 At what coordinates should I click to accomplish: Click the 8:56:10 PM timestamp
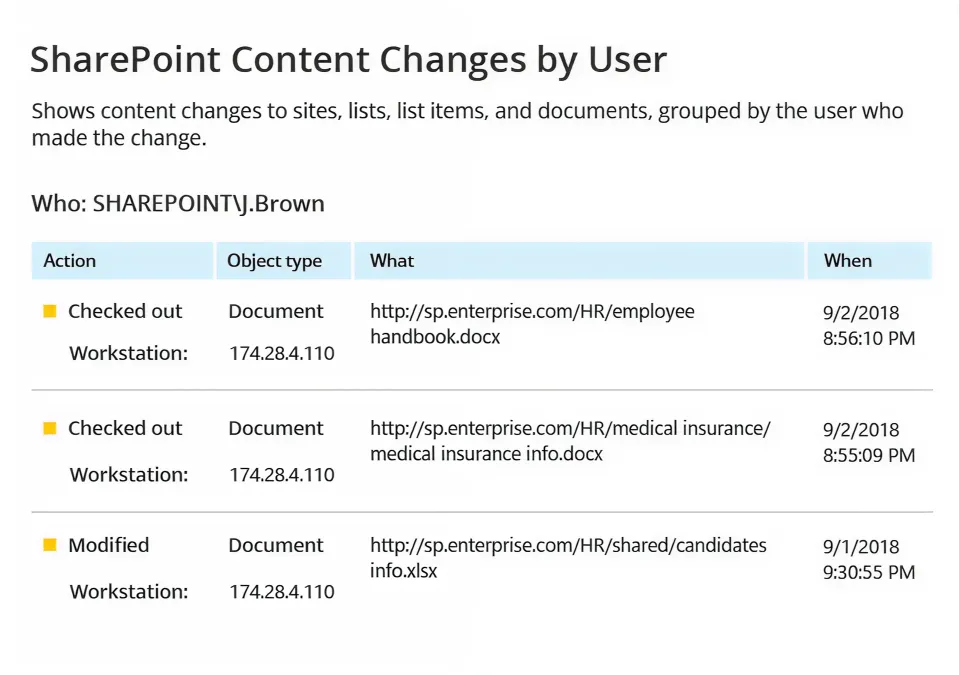(x=868, y=338)
